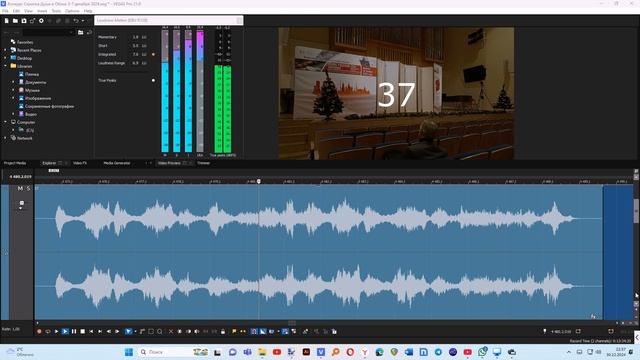The width and height of the screenshot is (640, 360).
Task: Save the project using the disk icon
Action: 24,21
